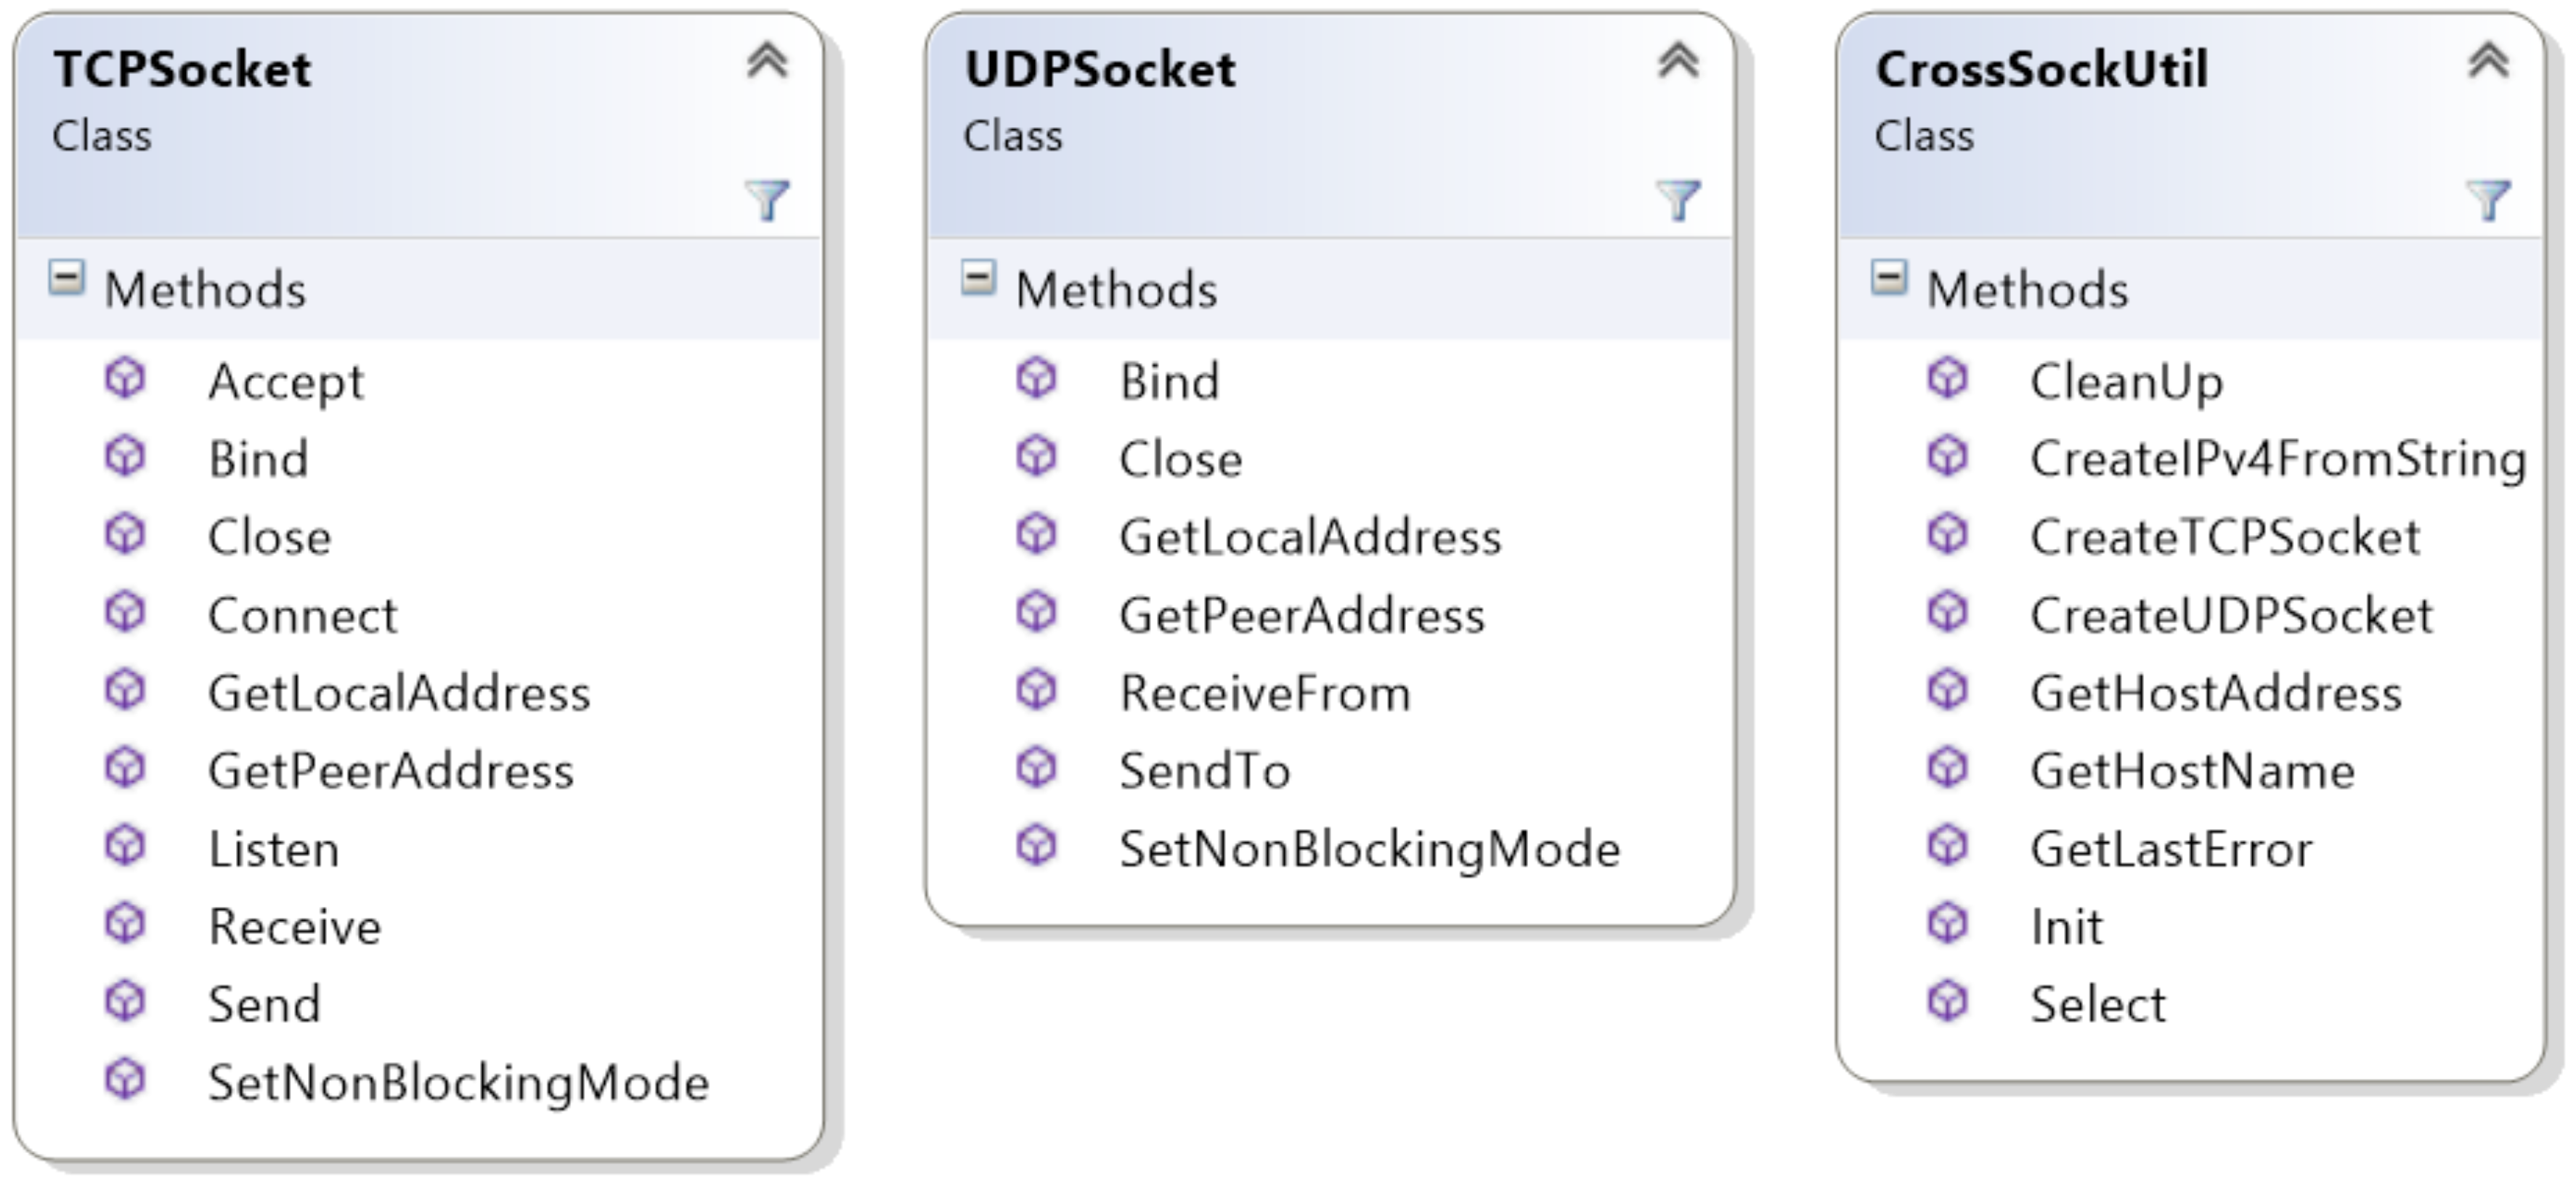The height and width of the screenshot is (1185, 2576).
Task: Click the TCPSocket class title
Action: [182, 70]
